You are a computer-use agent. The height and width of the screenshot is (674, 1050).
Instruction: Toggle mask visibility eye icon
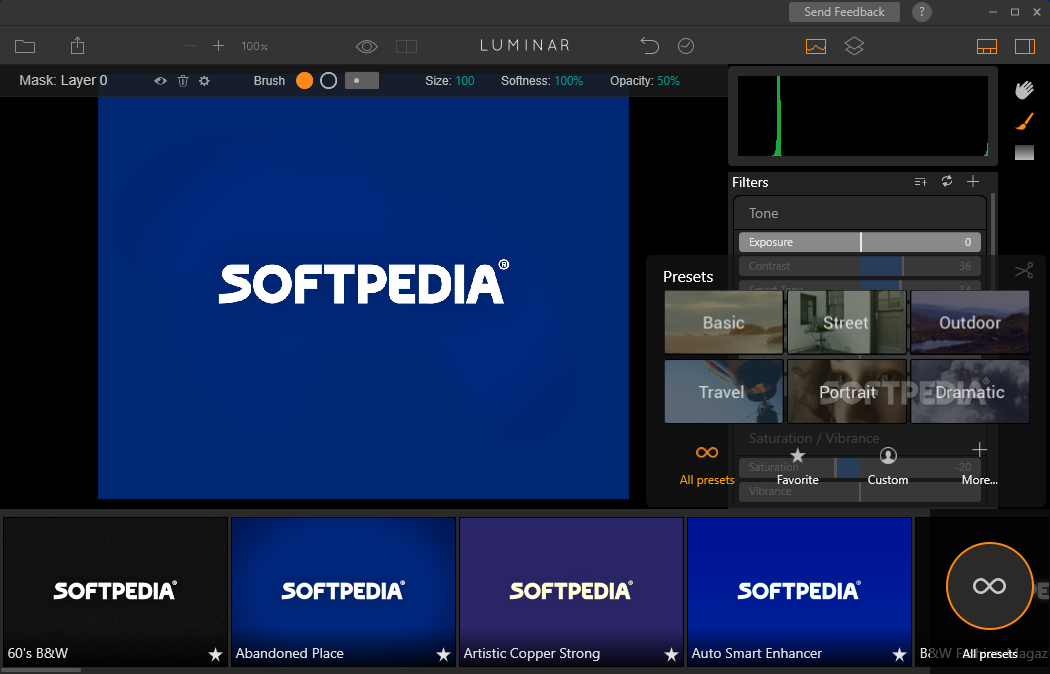(x=161, y=81)
